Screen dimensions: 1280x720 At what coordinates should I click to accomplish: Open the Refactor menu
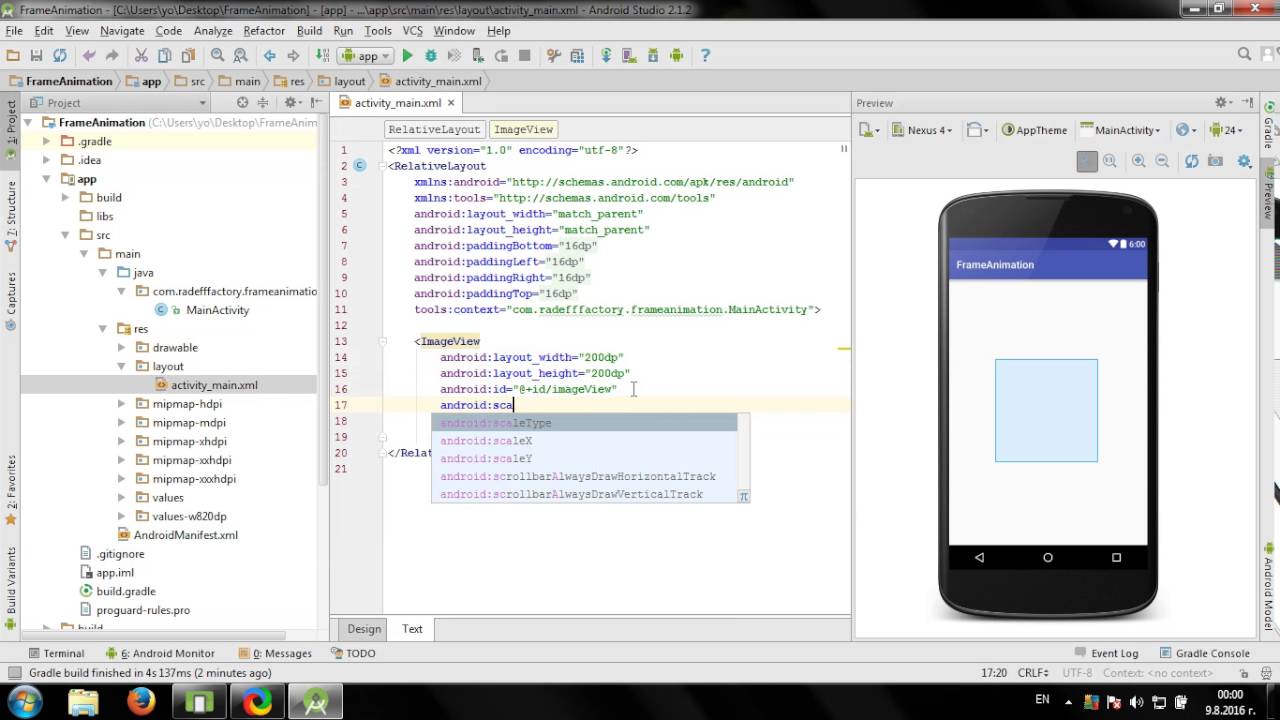[x=264, y=31]
